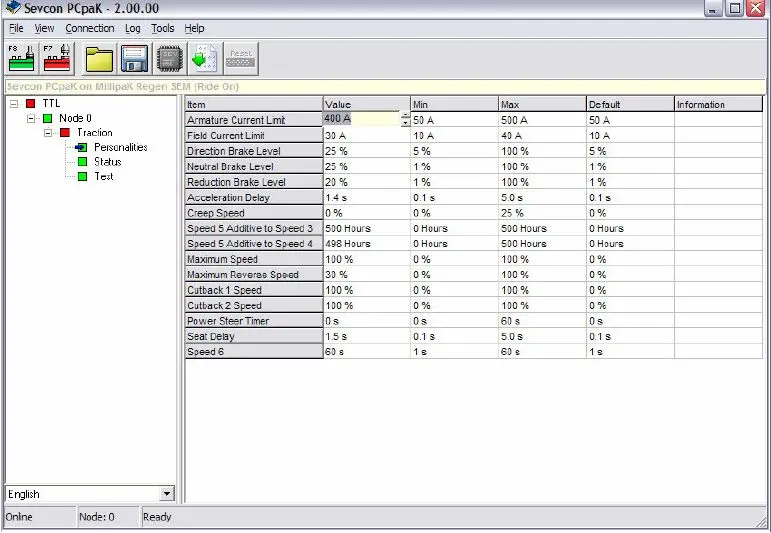This screenshot has height=533, width=771.
Task: Increase Armature Current Limit with up spinner
Action: 405,116
